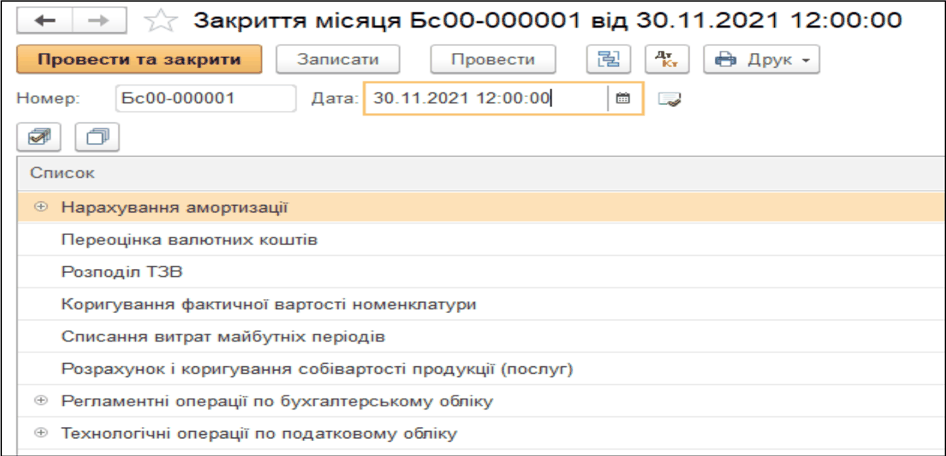
Task: Add document to favorites with the star icon
Action: 160,22
